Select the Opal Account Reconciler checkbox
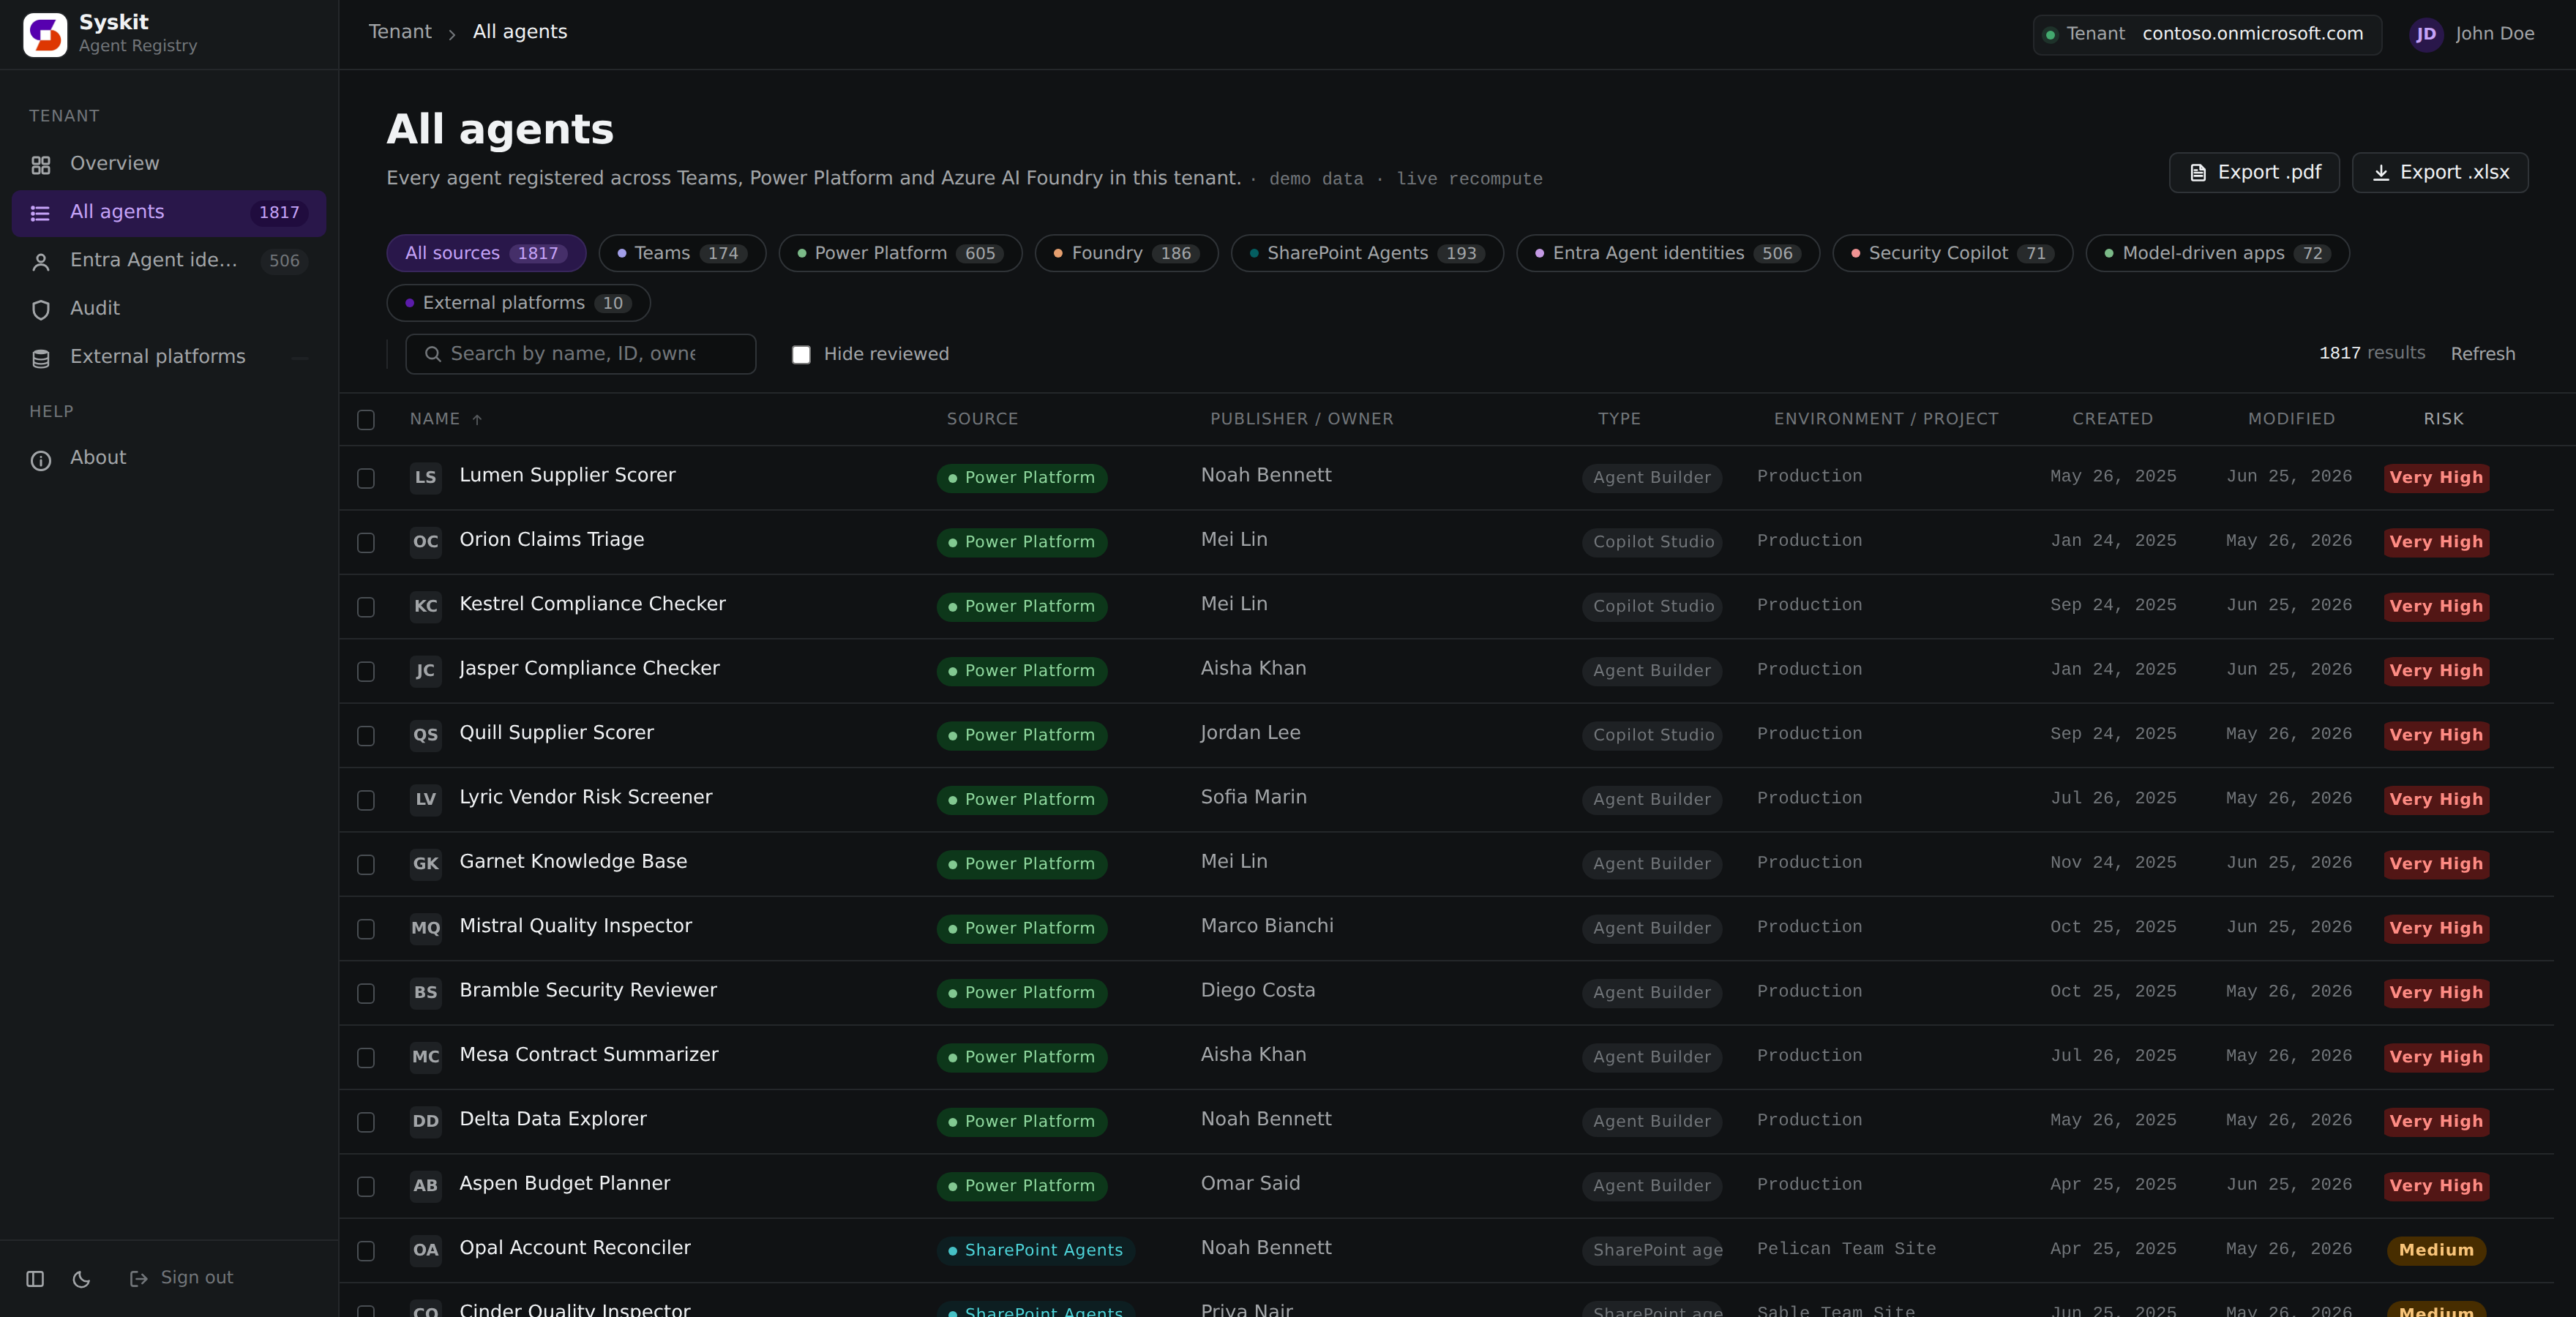This screenshot has width=2576, height=1317. click(x=366, y=1251)
